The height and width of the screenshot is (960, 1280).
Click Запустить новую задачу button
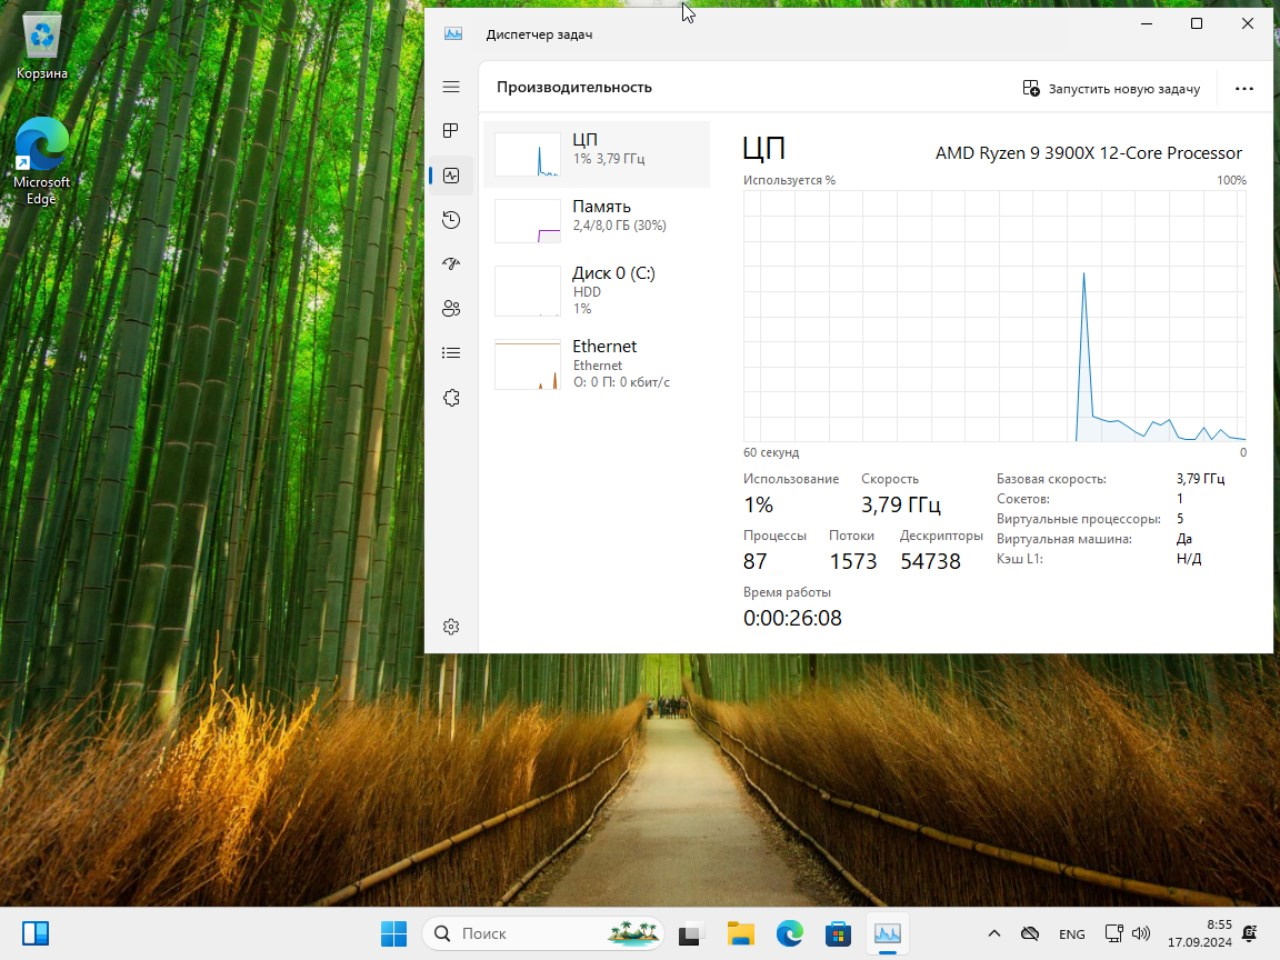pos(1111,88)
